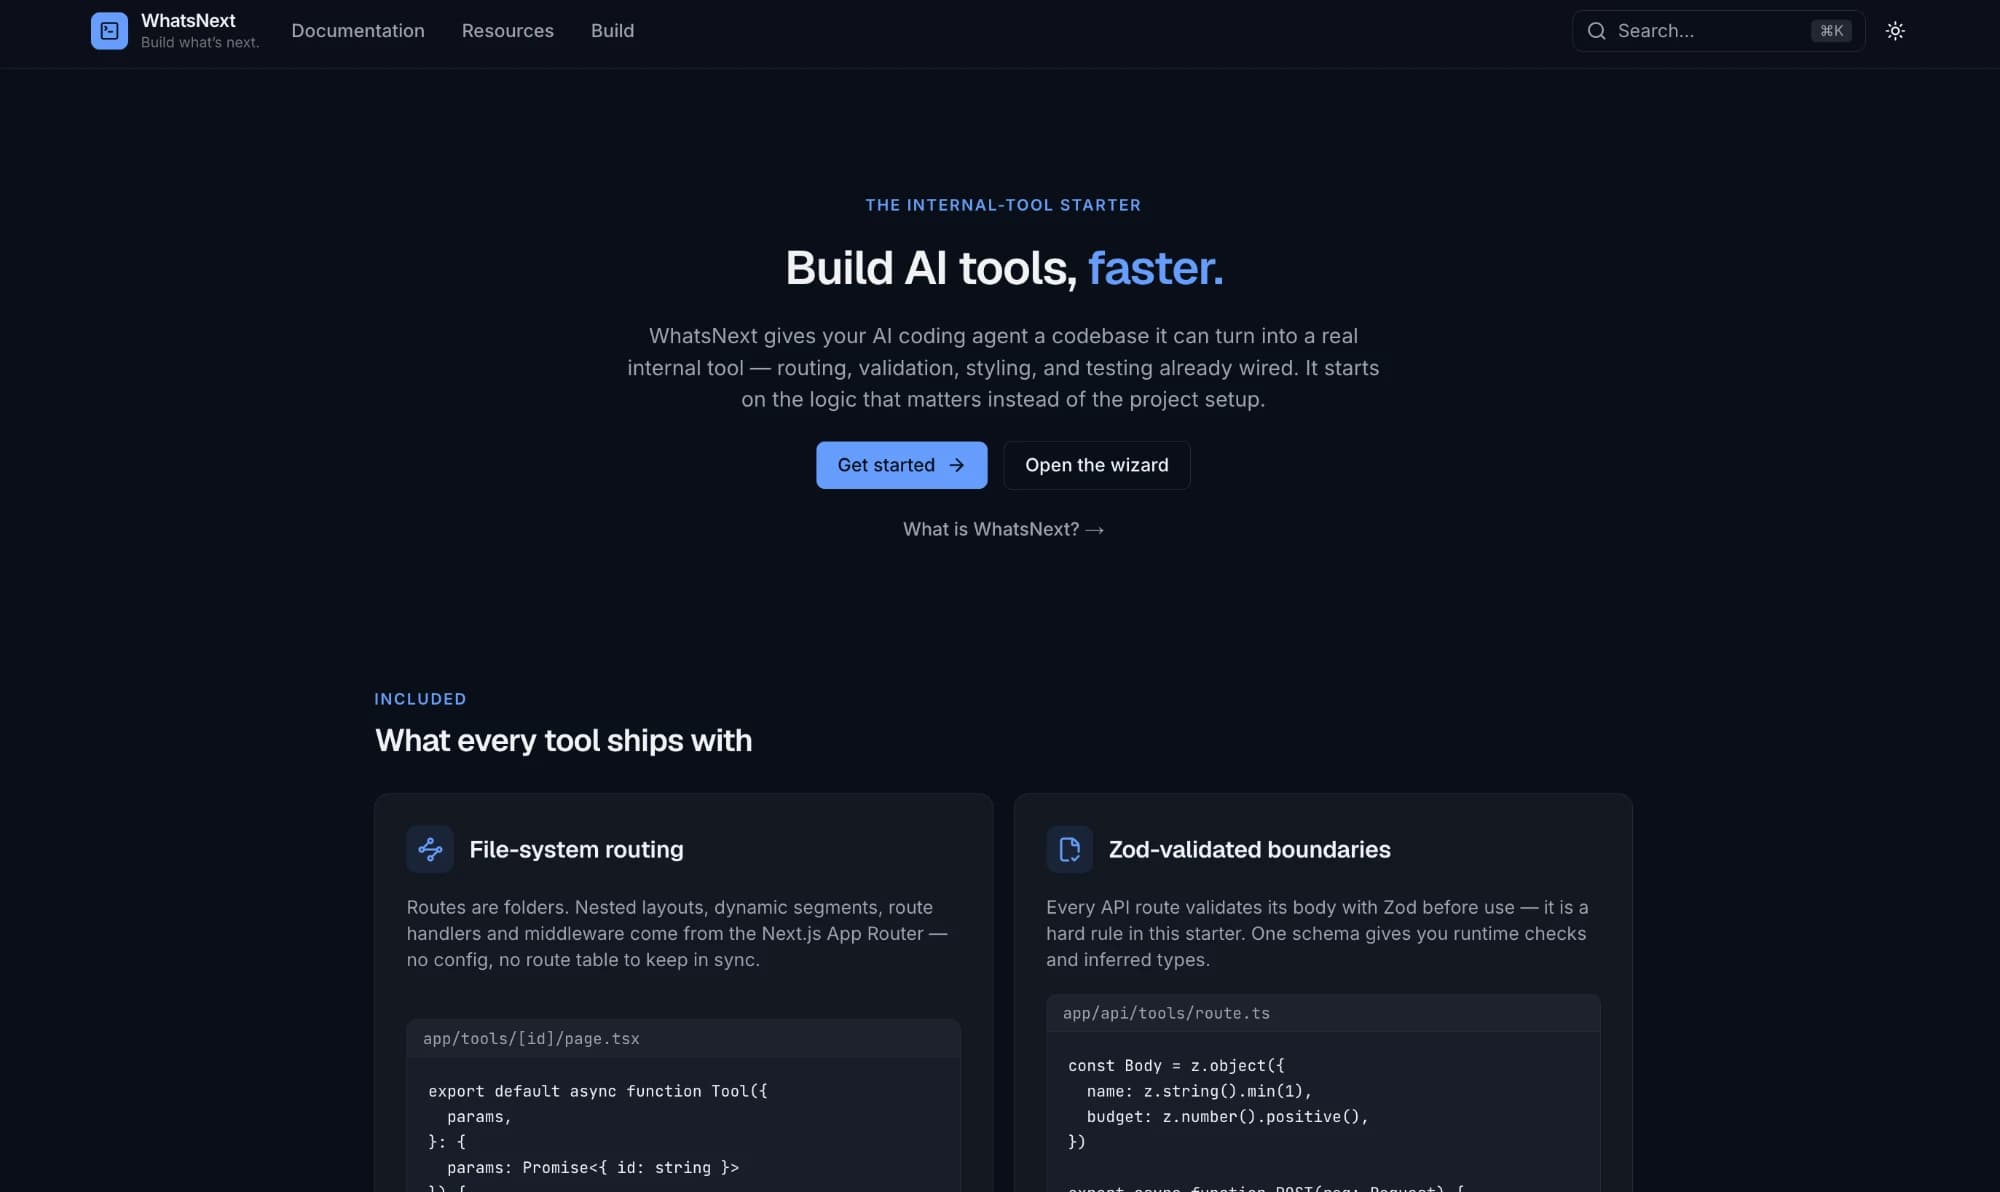The width and height of the screenshot is (2000, 1192).
Task: Click app/api/tools/route.ts filename
Action: click(x=1166, y=1013)
